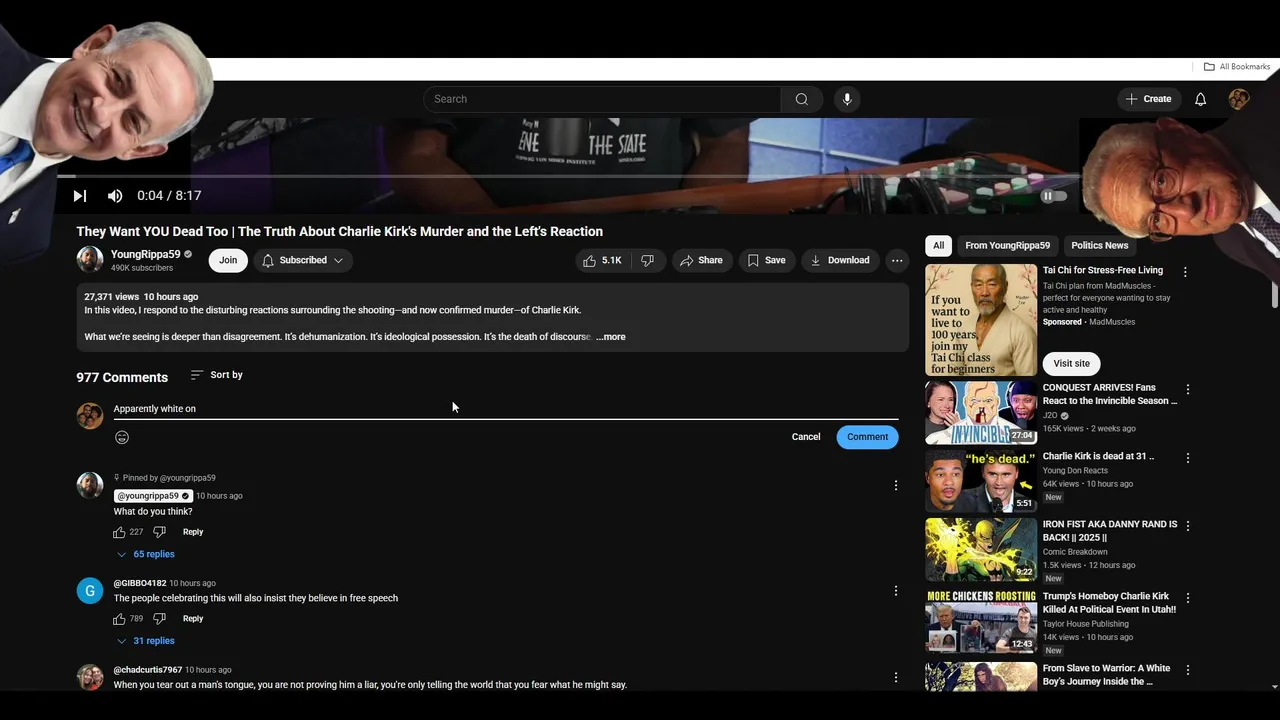Click the Create button
The width and height of the screenshot is (1280, 720).
coord(1148,99)
